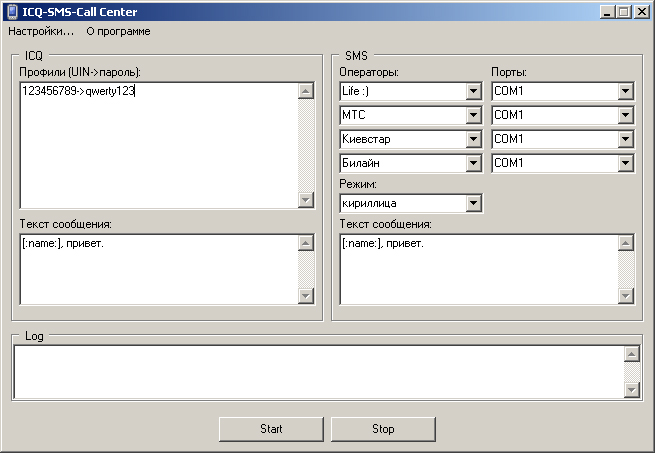
Task: Click the app icon in the title bar
Action: pos(13,12)
